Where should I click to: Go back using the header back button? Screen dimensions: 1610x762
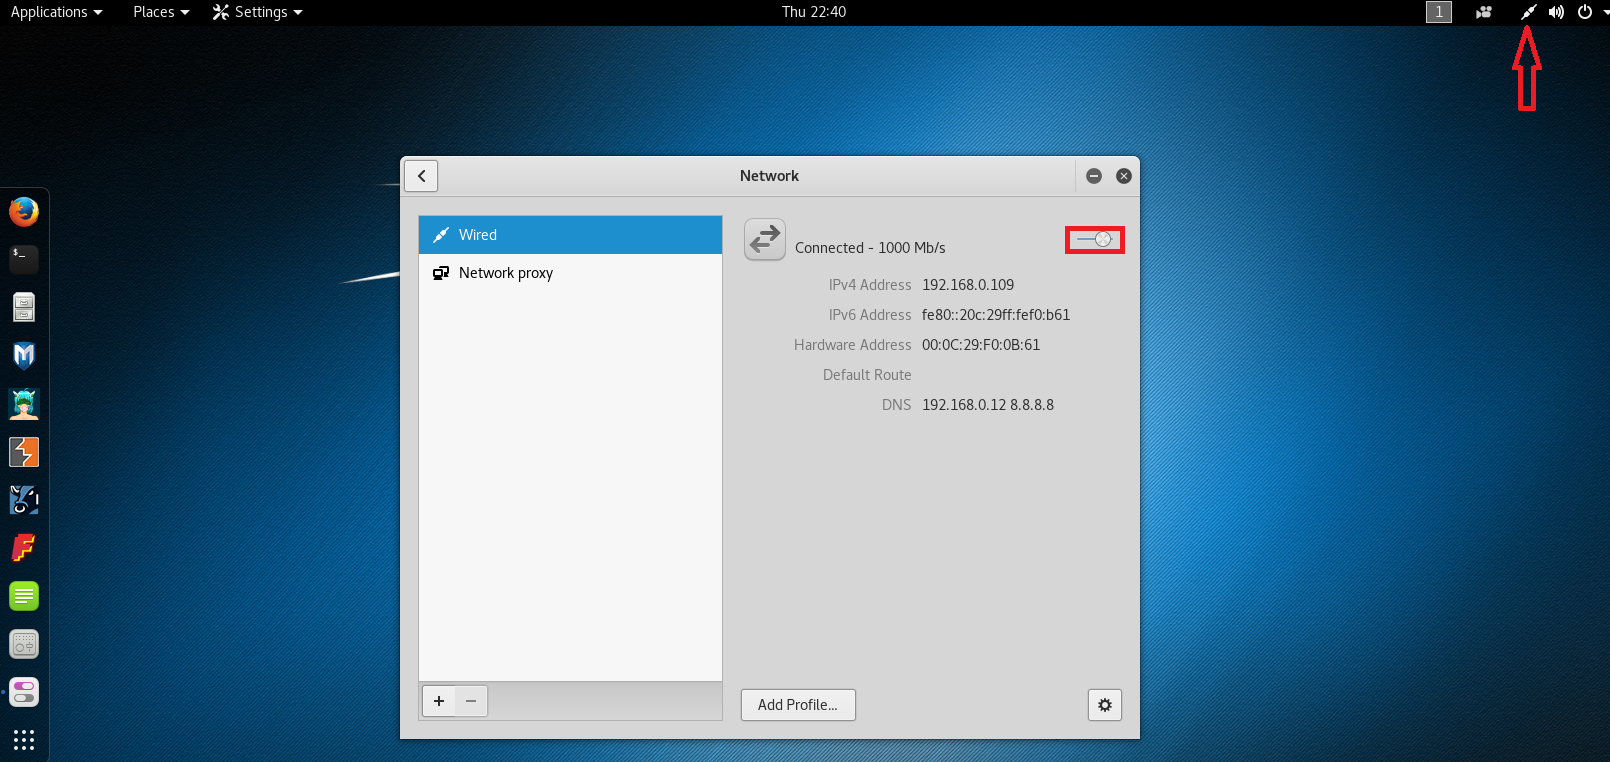coord(421,176)
